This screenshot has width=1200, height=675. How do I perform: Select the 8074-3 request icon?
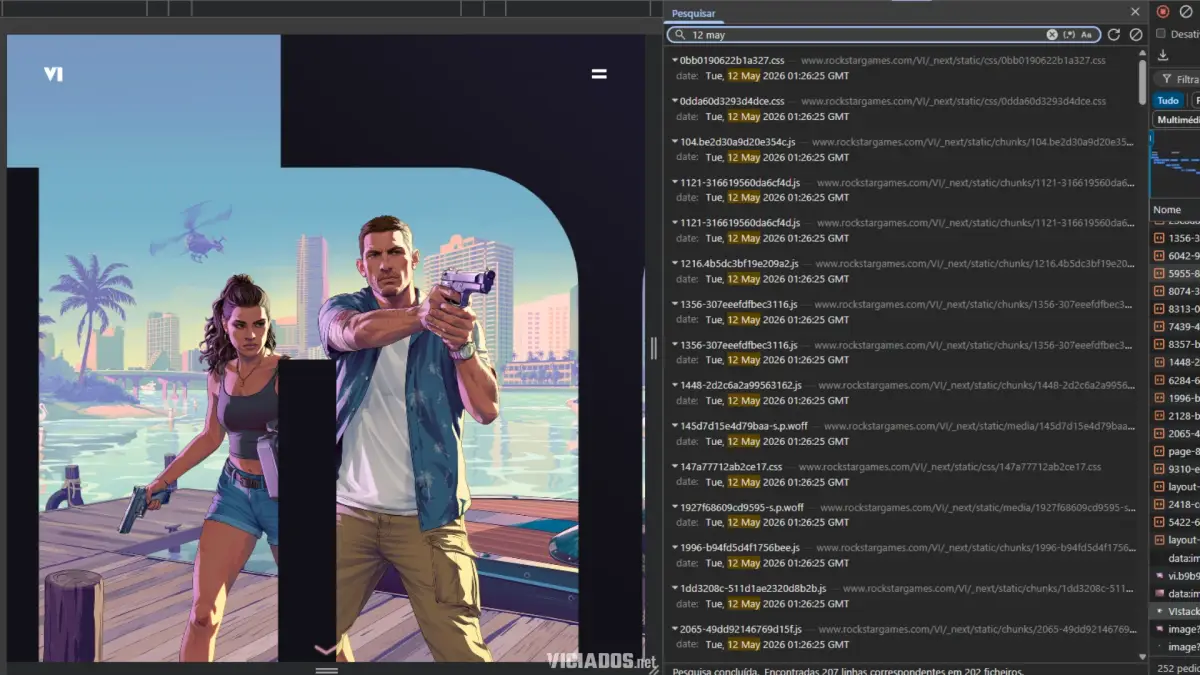tap(1159, 291)
